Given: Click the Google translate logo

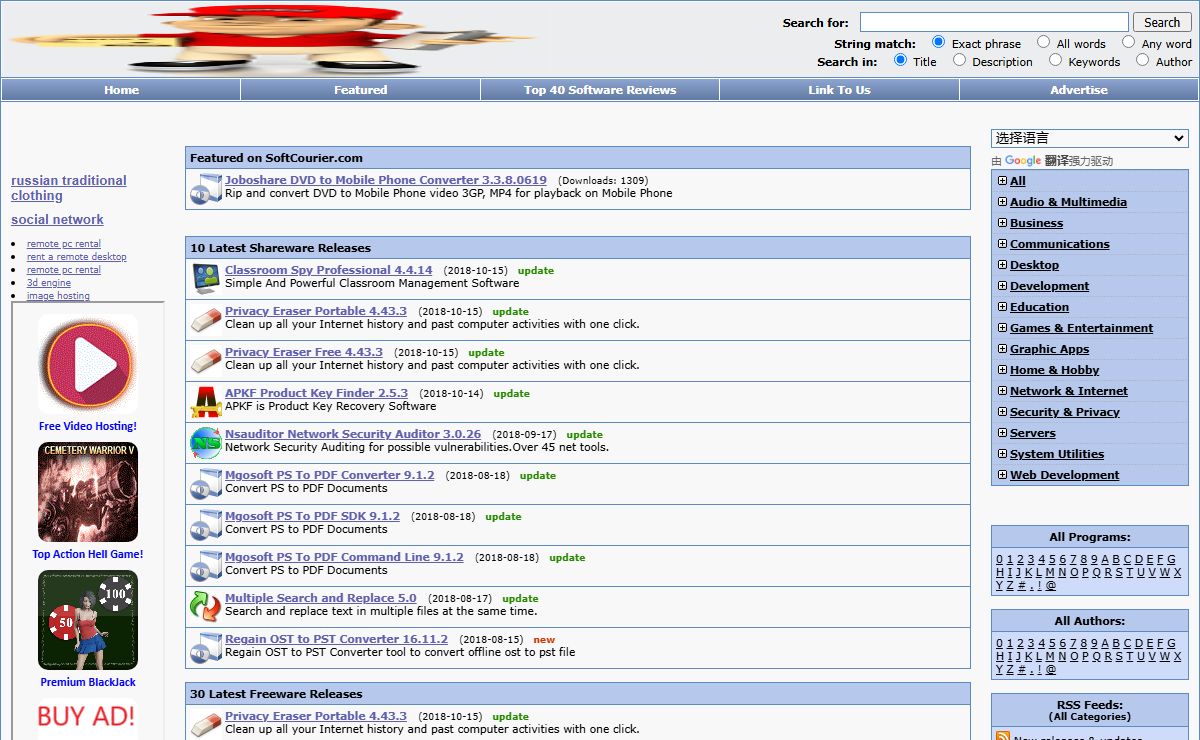Looking at the screenshot, I should pos(1023,161).
